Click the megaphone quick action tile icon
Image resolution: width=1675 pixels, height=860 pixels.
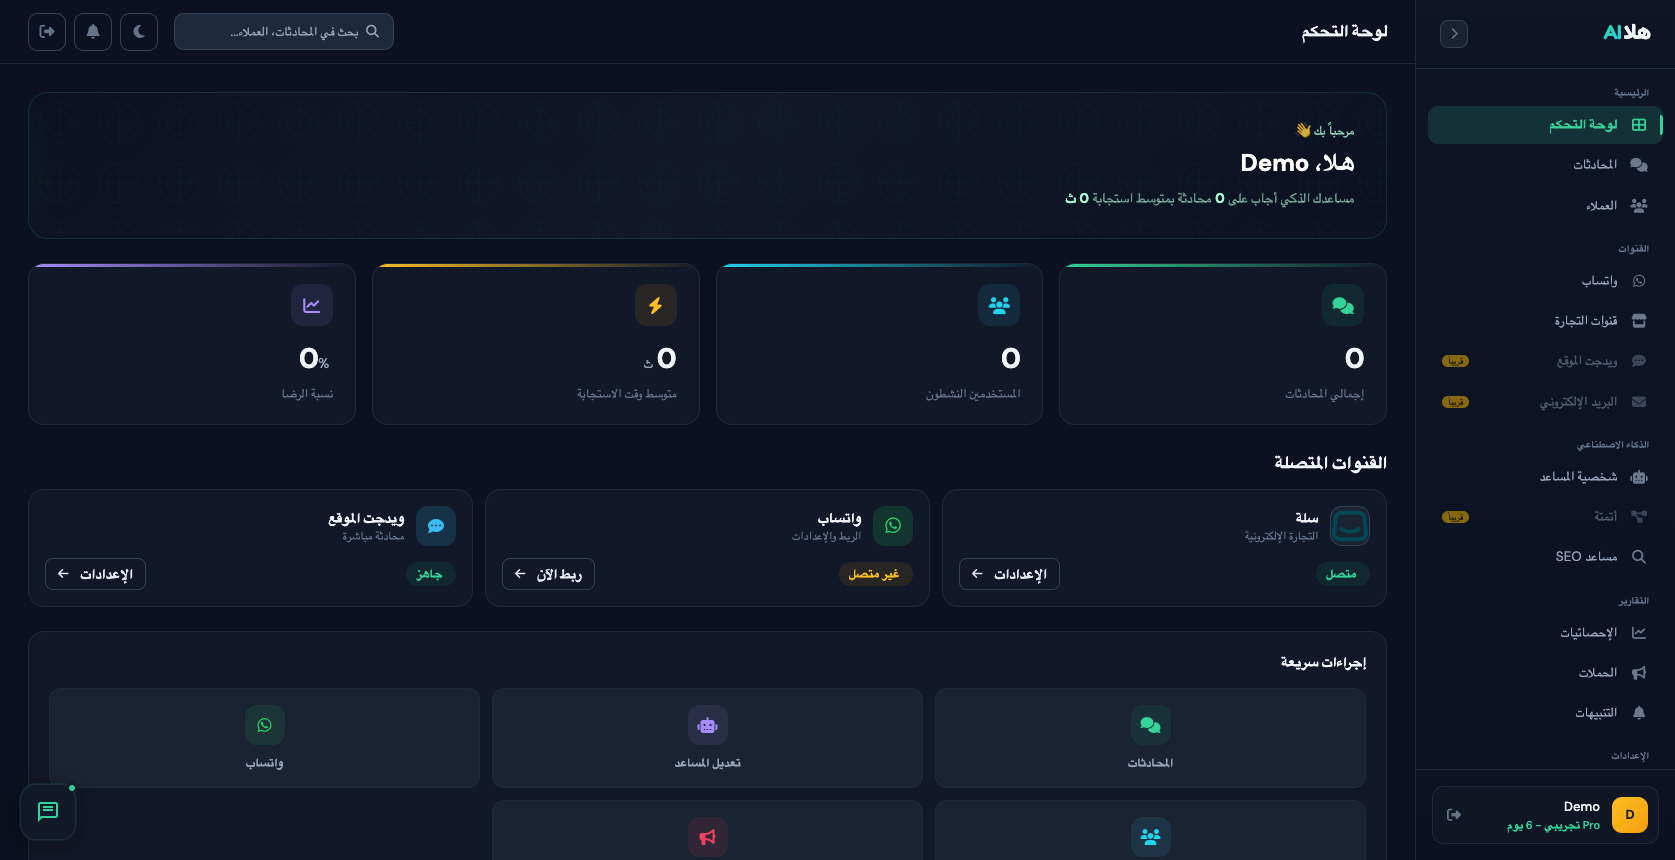708,837
